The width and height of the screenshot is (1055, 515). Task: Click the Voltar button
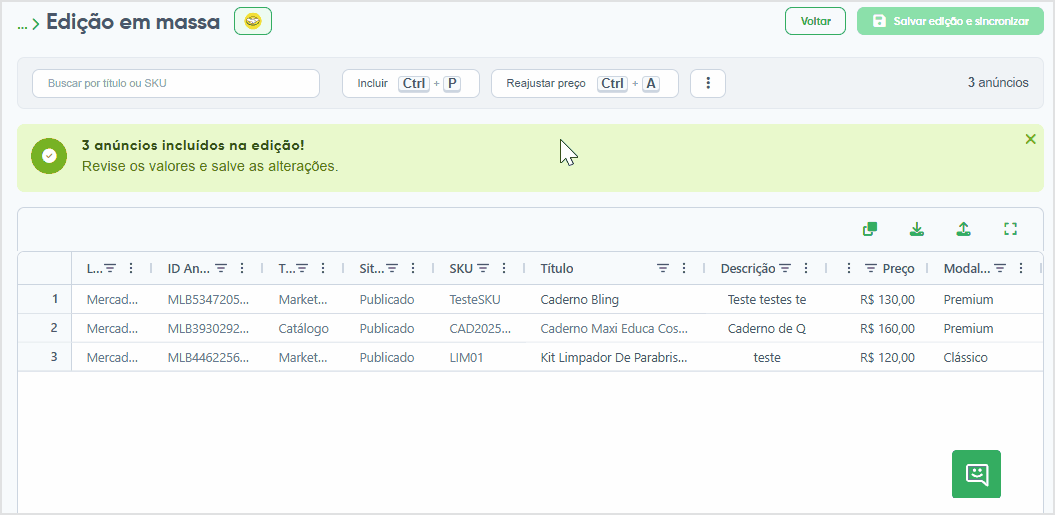(815, 22)
